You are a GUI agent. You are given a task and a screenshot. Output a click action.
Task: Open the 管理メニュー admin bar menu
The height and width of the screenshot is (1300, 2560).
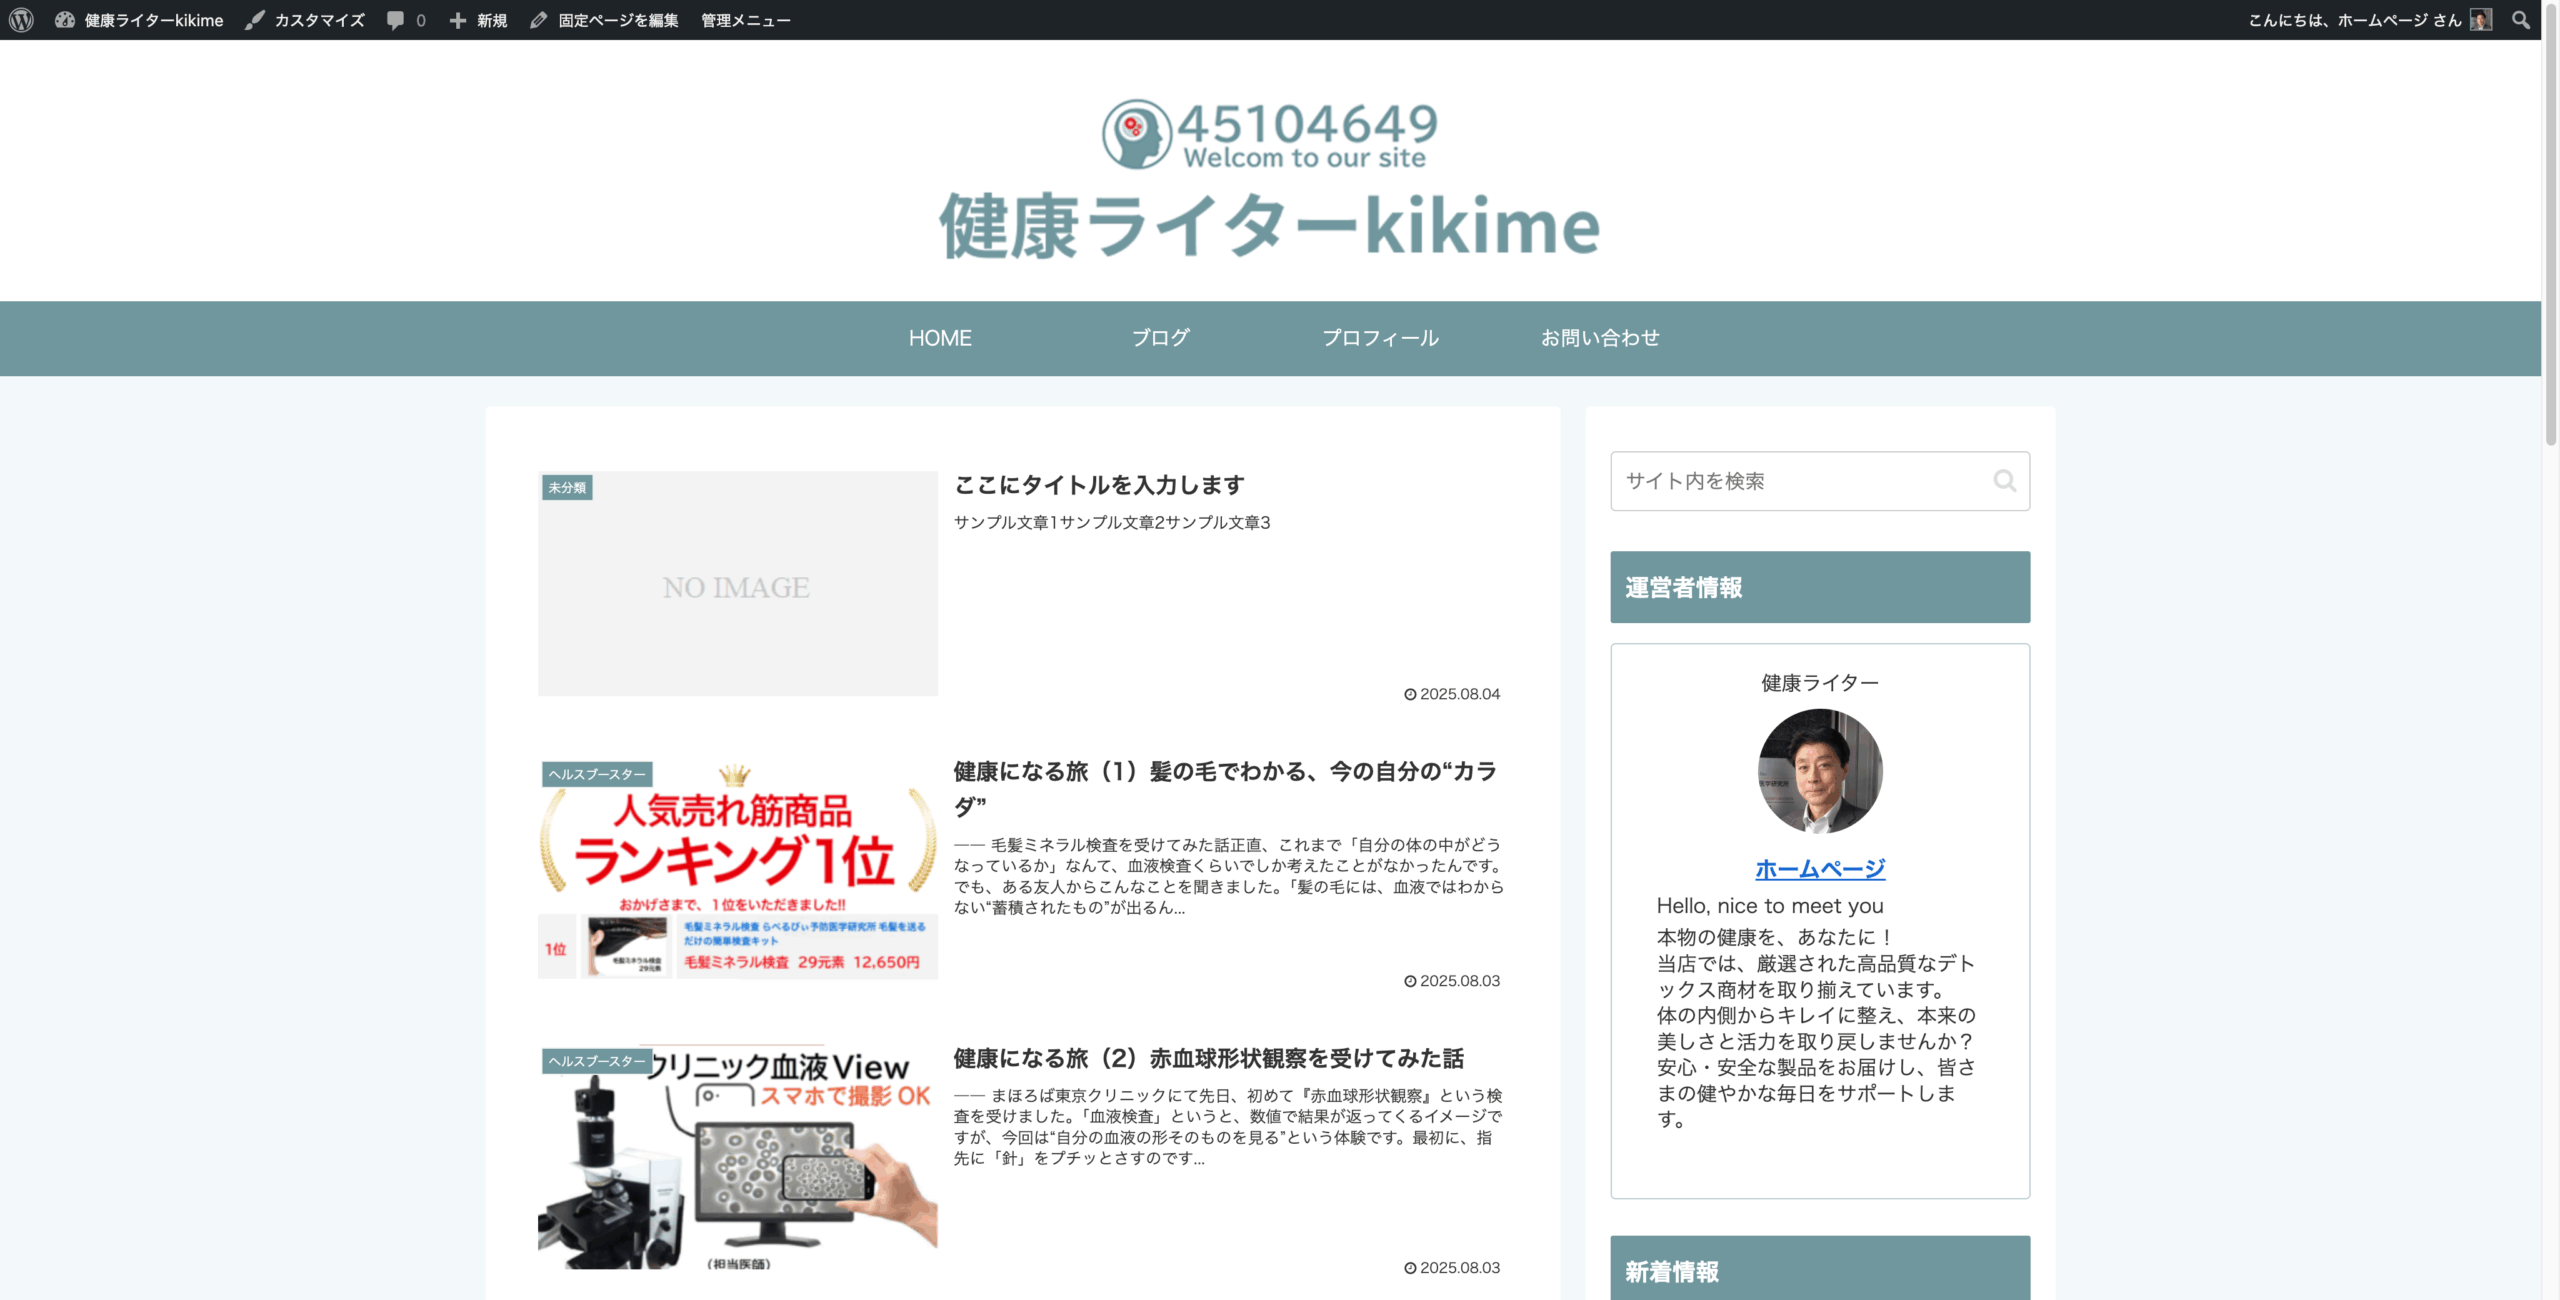(x=745, y=20)
